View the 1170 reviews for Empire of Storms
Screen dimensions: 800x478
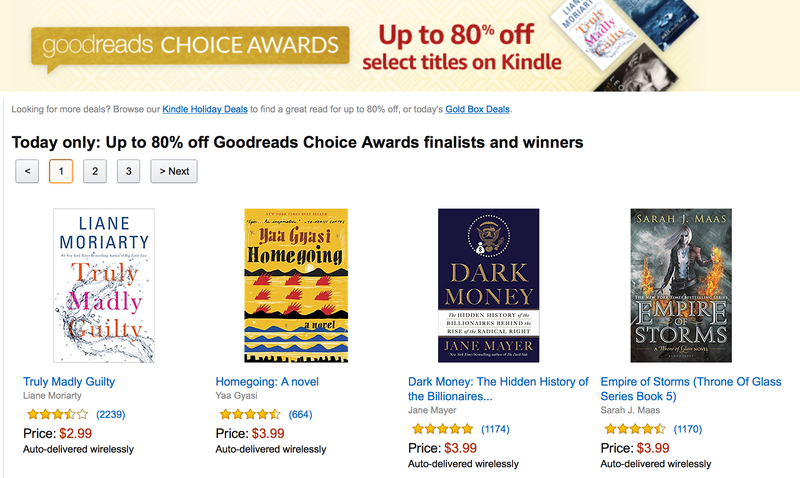tap(688, 429)
